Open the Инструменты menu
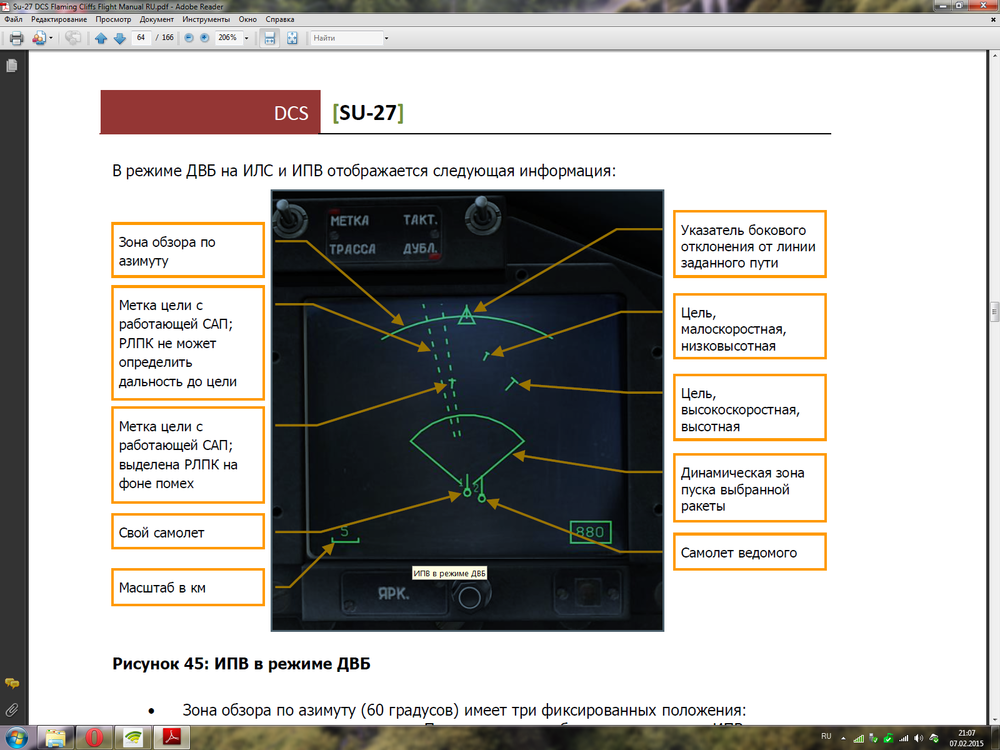 click(x=206, y=19)
